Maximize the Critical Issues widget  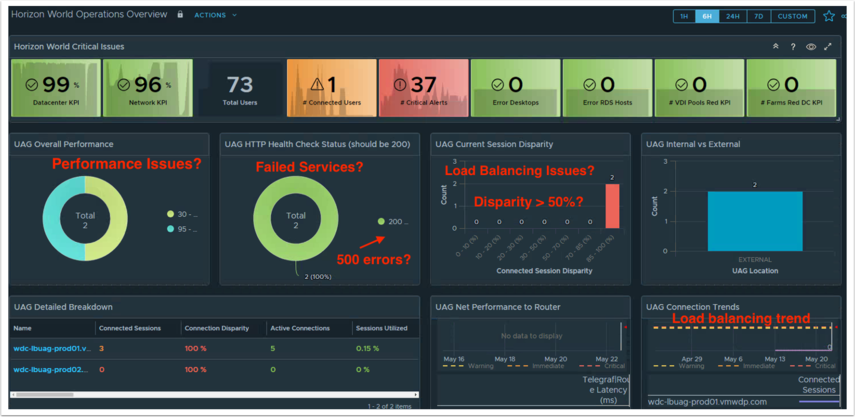click(828, 47)
